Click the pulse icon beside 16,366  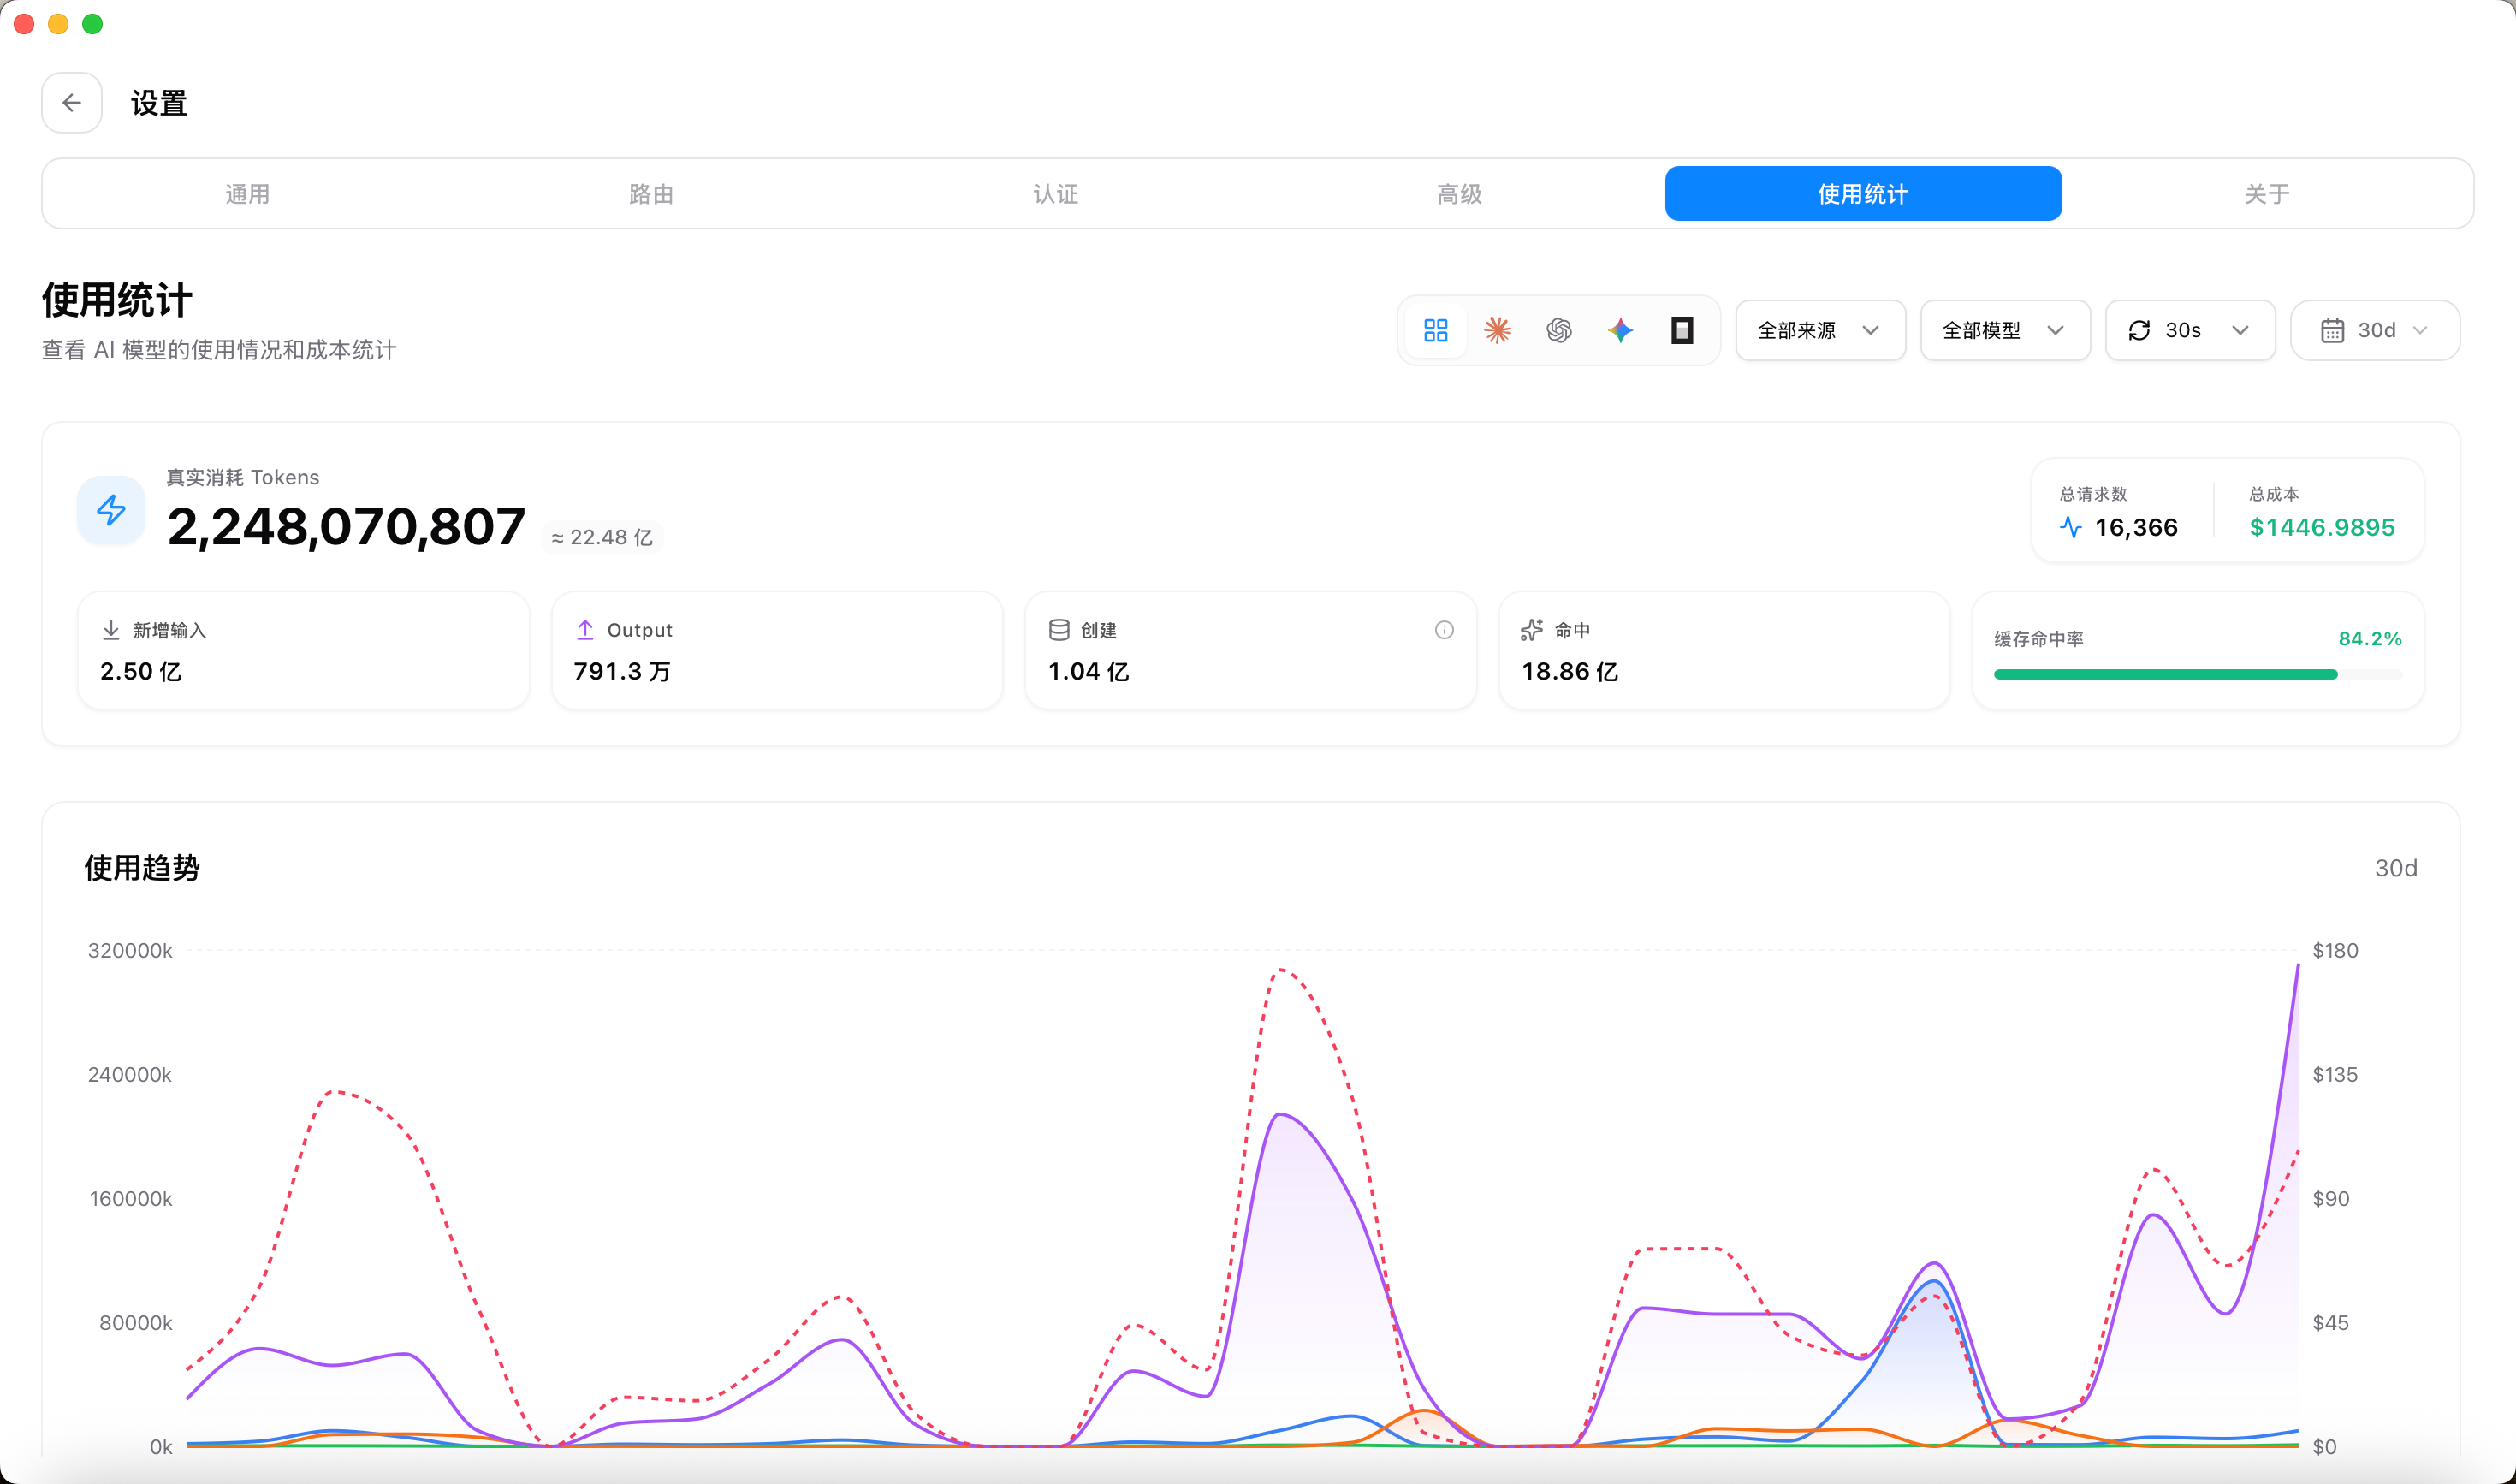tap(2070, 527)
